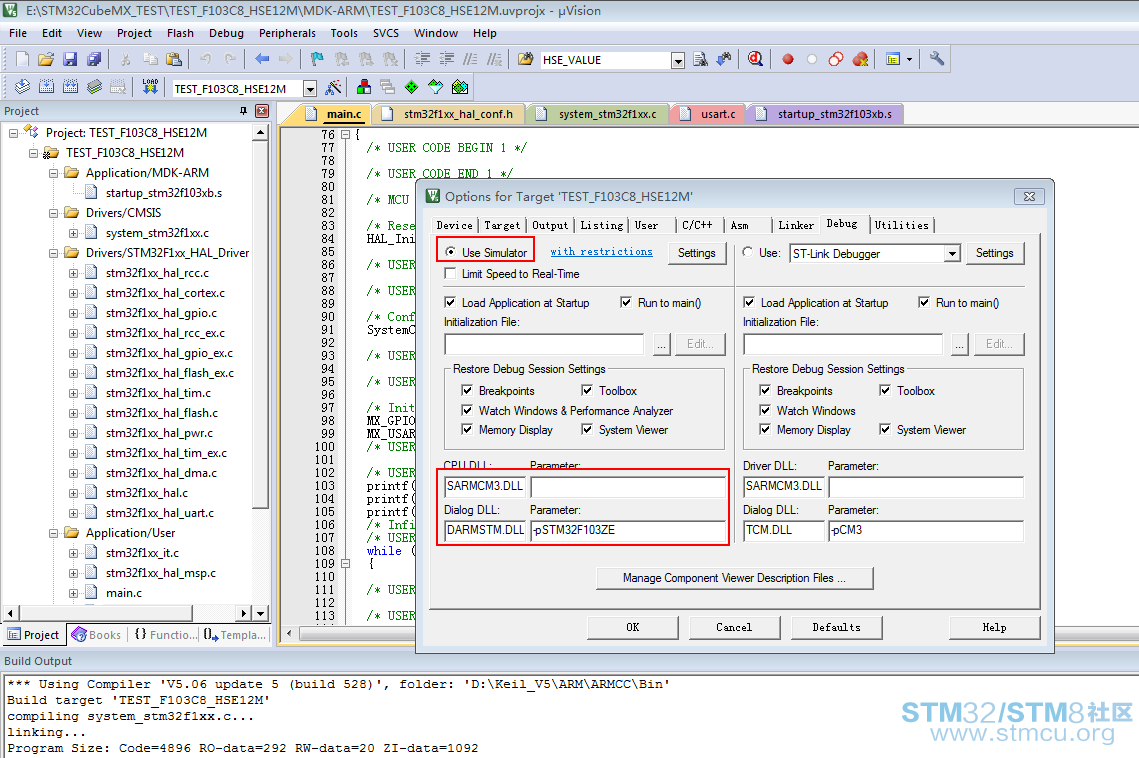Image resolution: width=1139 pixels, height=758 pixels.
Task: Switch to Utilities tab
Action: (901, 225)
